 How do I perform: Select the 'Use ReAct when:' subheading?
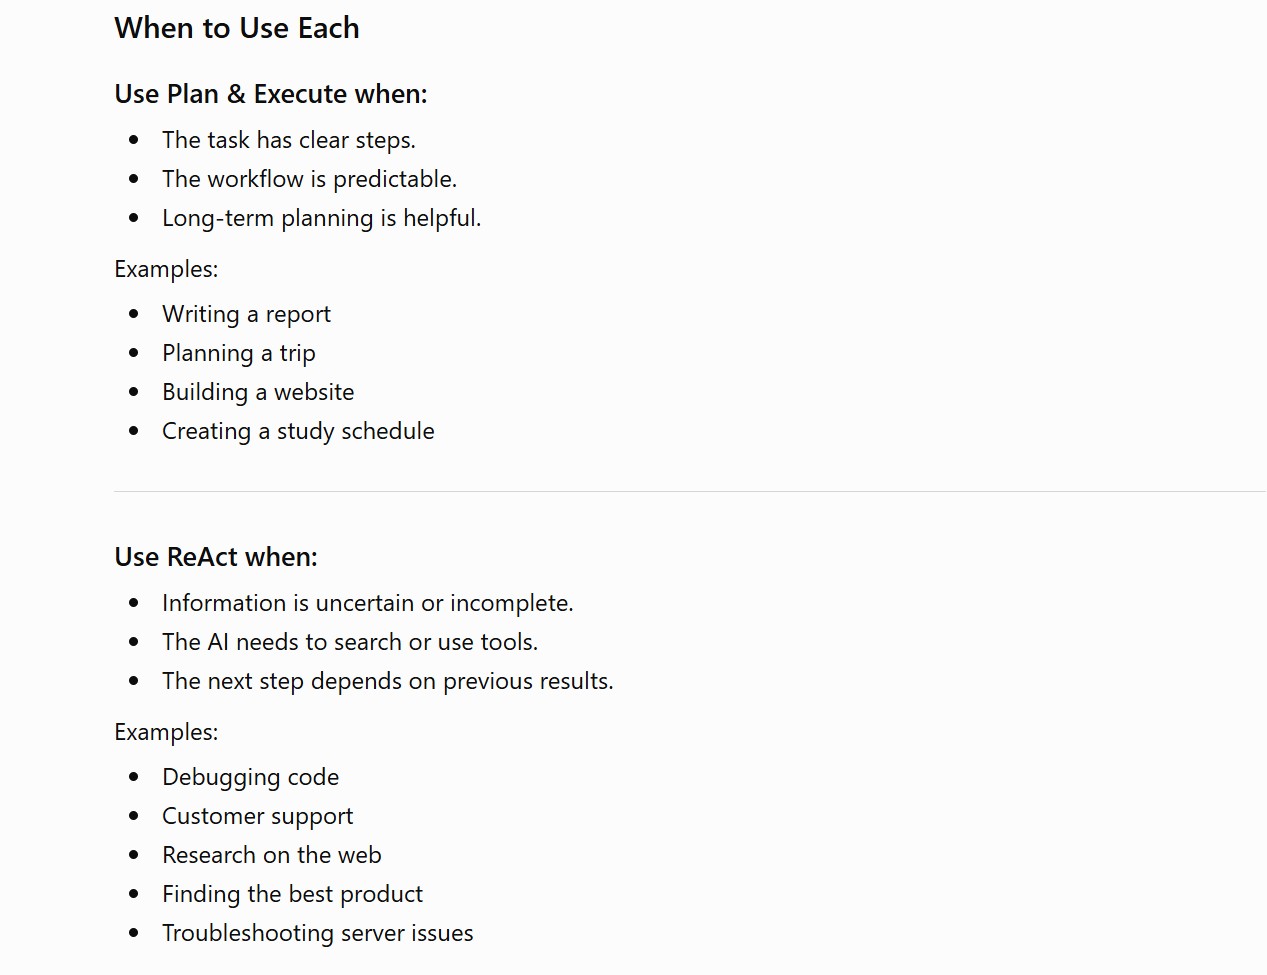pos(216,557)
